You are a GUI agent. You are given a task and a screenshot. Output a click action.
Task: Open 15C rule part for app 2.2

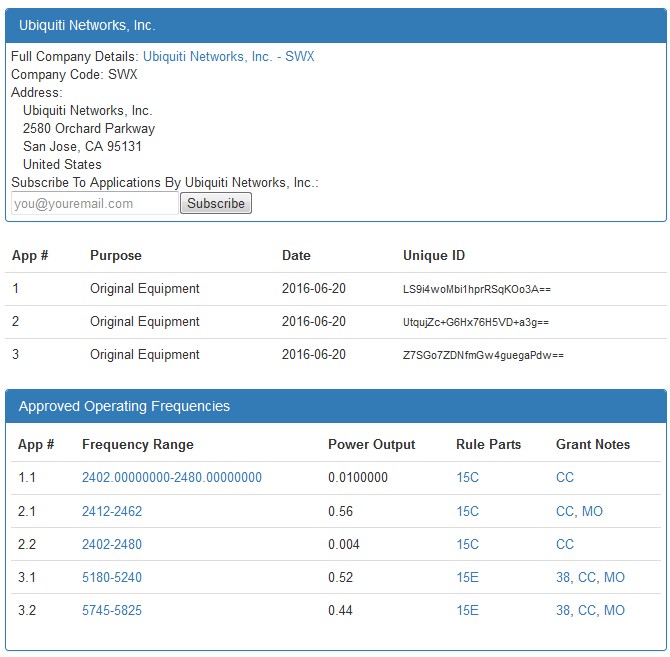[467, 544]
